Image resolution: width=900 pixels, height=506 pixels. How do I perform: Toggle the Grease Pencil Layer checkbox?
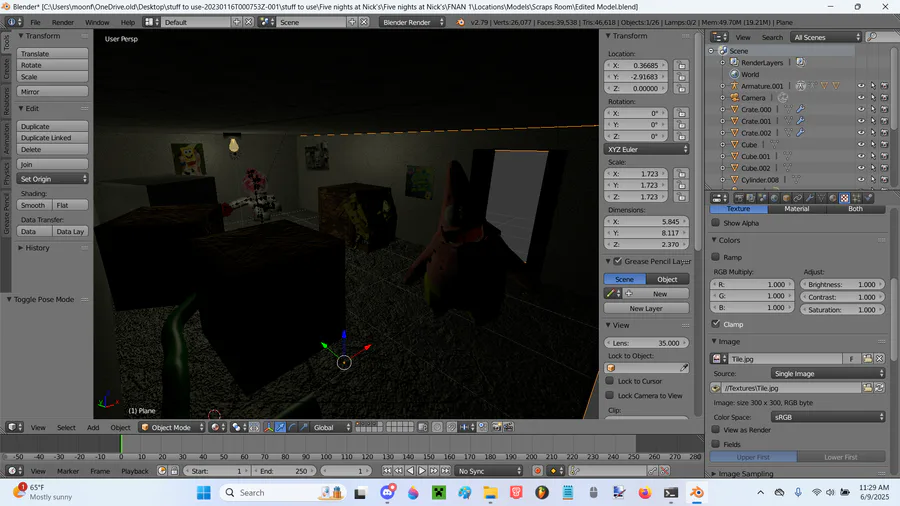coord(618,261)
